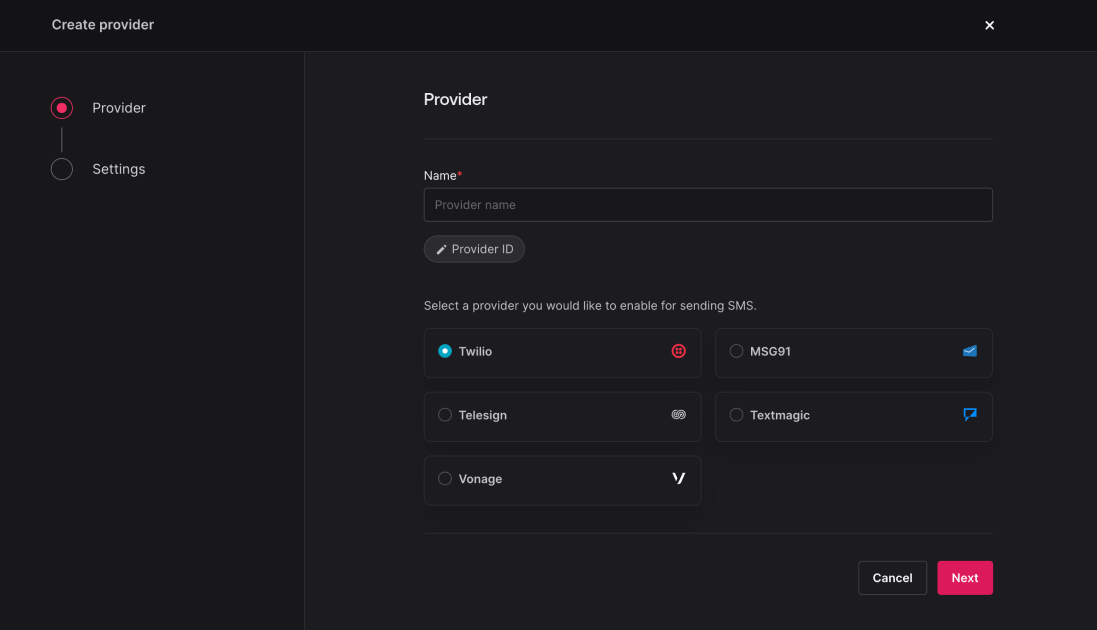Click the Next button
Viewport: 1097px width, 630px height.
tap(965, 578)
